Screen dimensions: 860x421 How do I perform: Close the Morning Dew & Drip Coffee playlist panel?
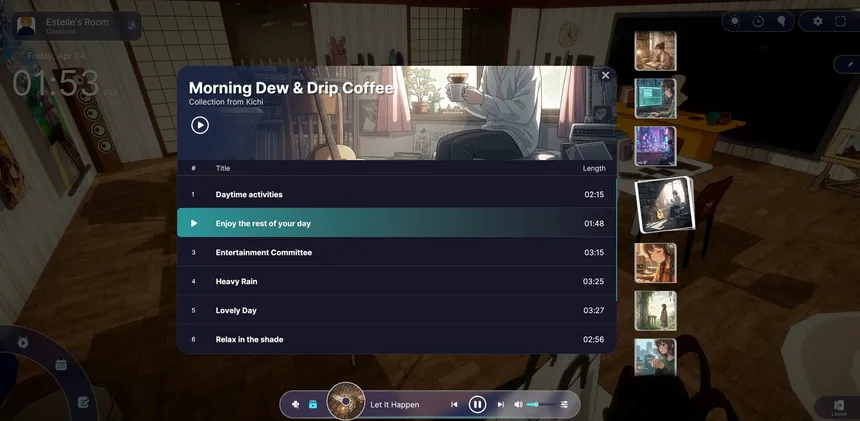click(606, 75)
